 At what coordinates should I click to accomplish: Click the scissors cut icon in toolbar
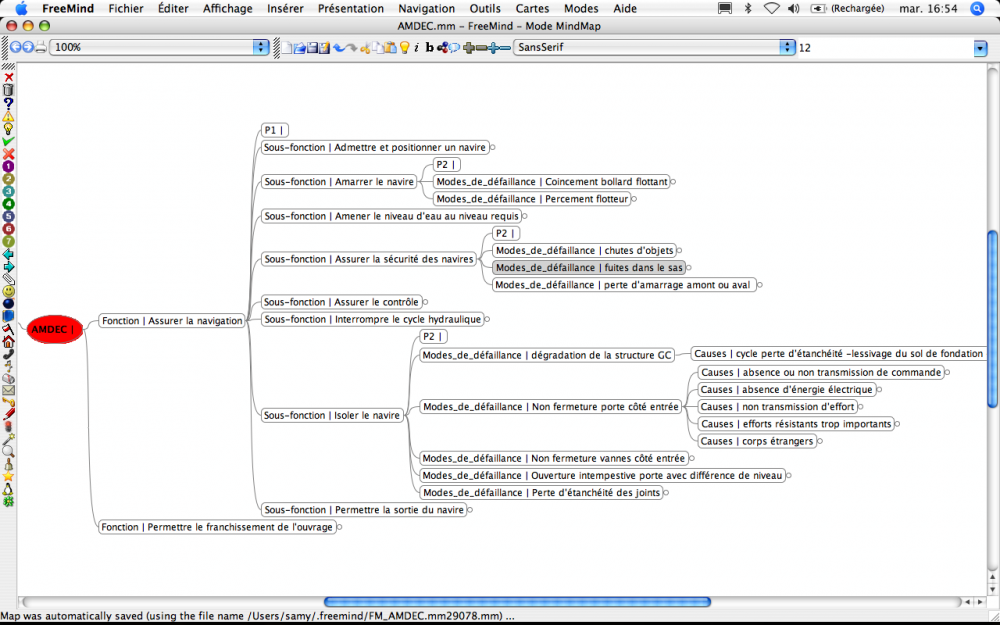coord(365,48)
